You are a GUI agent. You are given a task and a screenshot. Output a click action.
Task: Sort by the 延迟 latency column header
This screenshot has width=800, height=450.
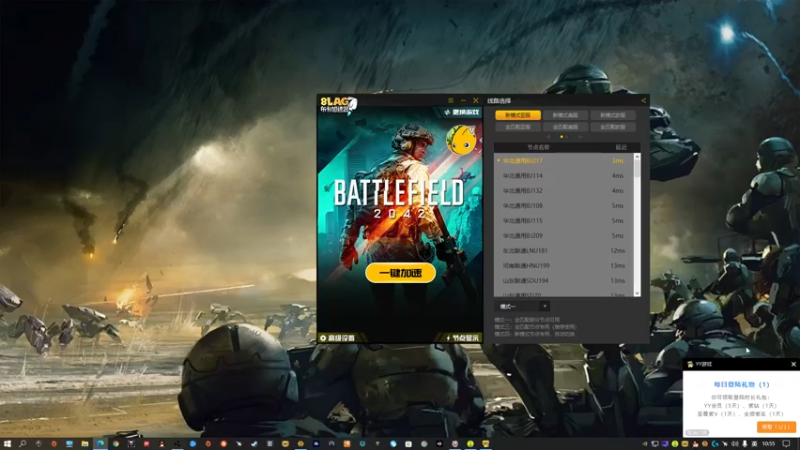tap(620, 147)
